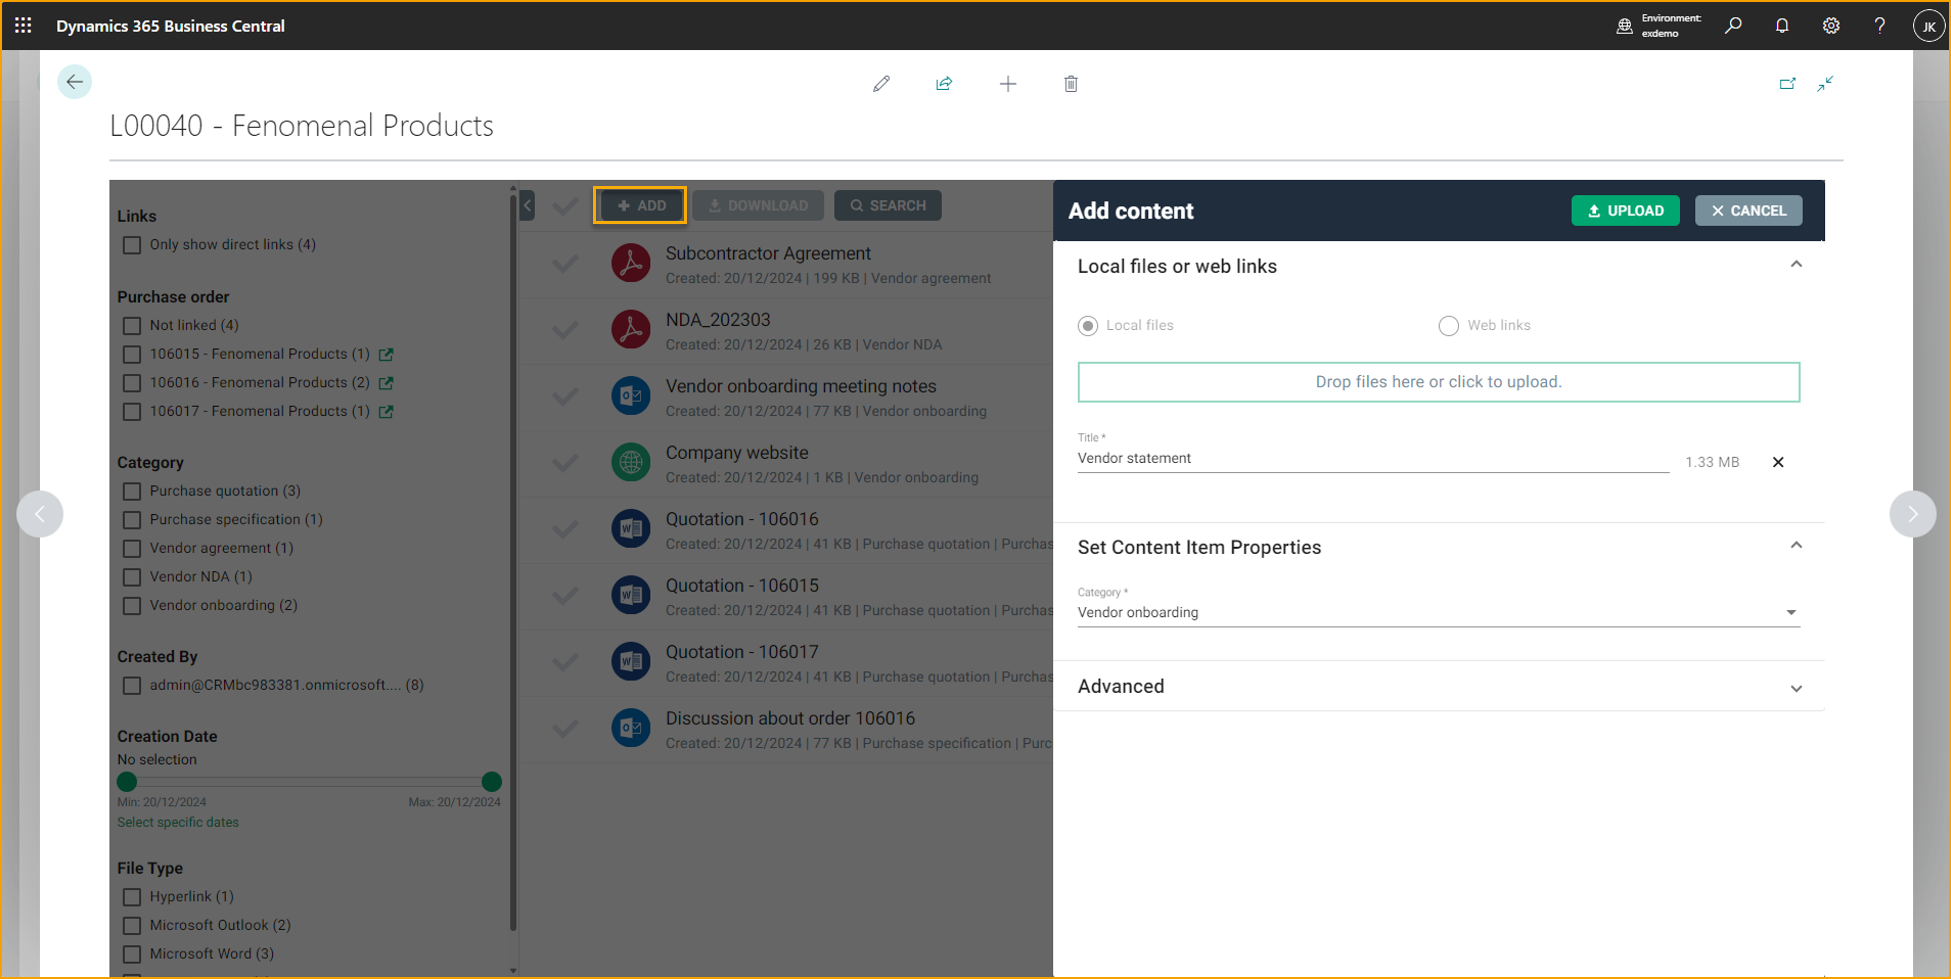Collapse the Set Content Item Properties section
The width and height of the screenshot is (1951, 979).
tap(1796, 546)
